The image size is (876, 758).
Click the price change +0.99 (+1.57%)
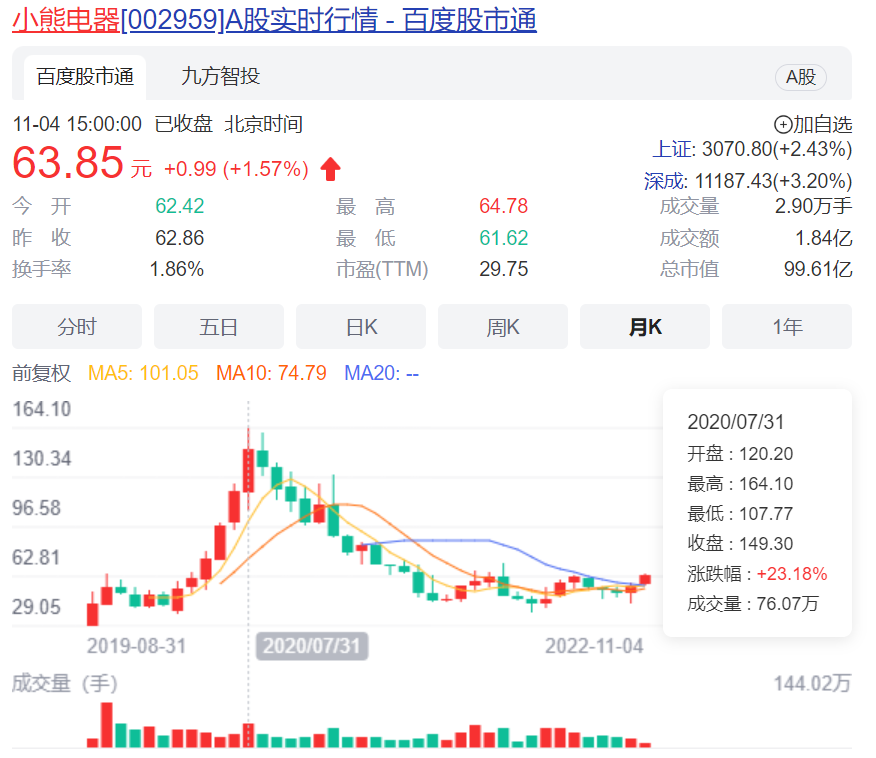click(x=236, y=169)
